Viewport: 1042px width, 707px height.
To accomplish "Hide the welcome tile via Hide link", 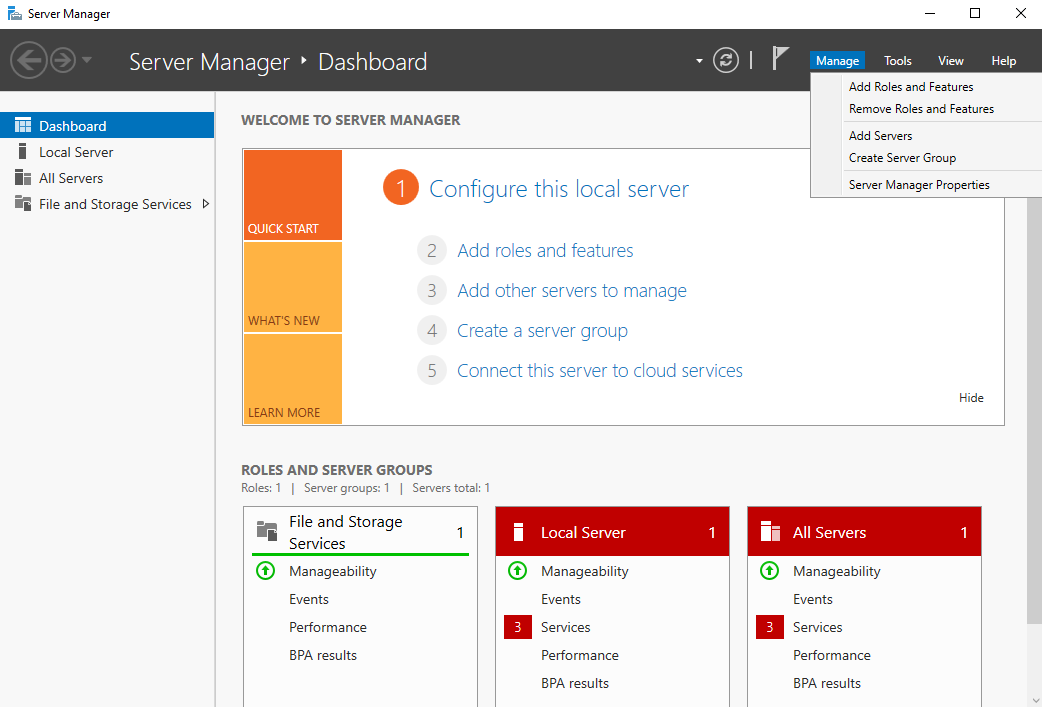I will pos(970,398).
